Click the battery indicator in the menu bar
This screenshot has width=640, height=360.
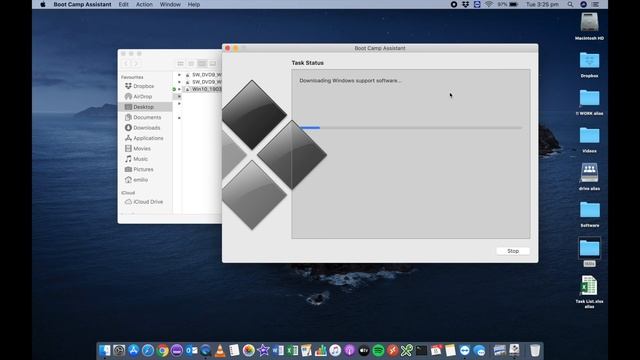click(508, 4)
